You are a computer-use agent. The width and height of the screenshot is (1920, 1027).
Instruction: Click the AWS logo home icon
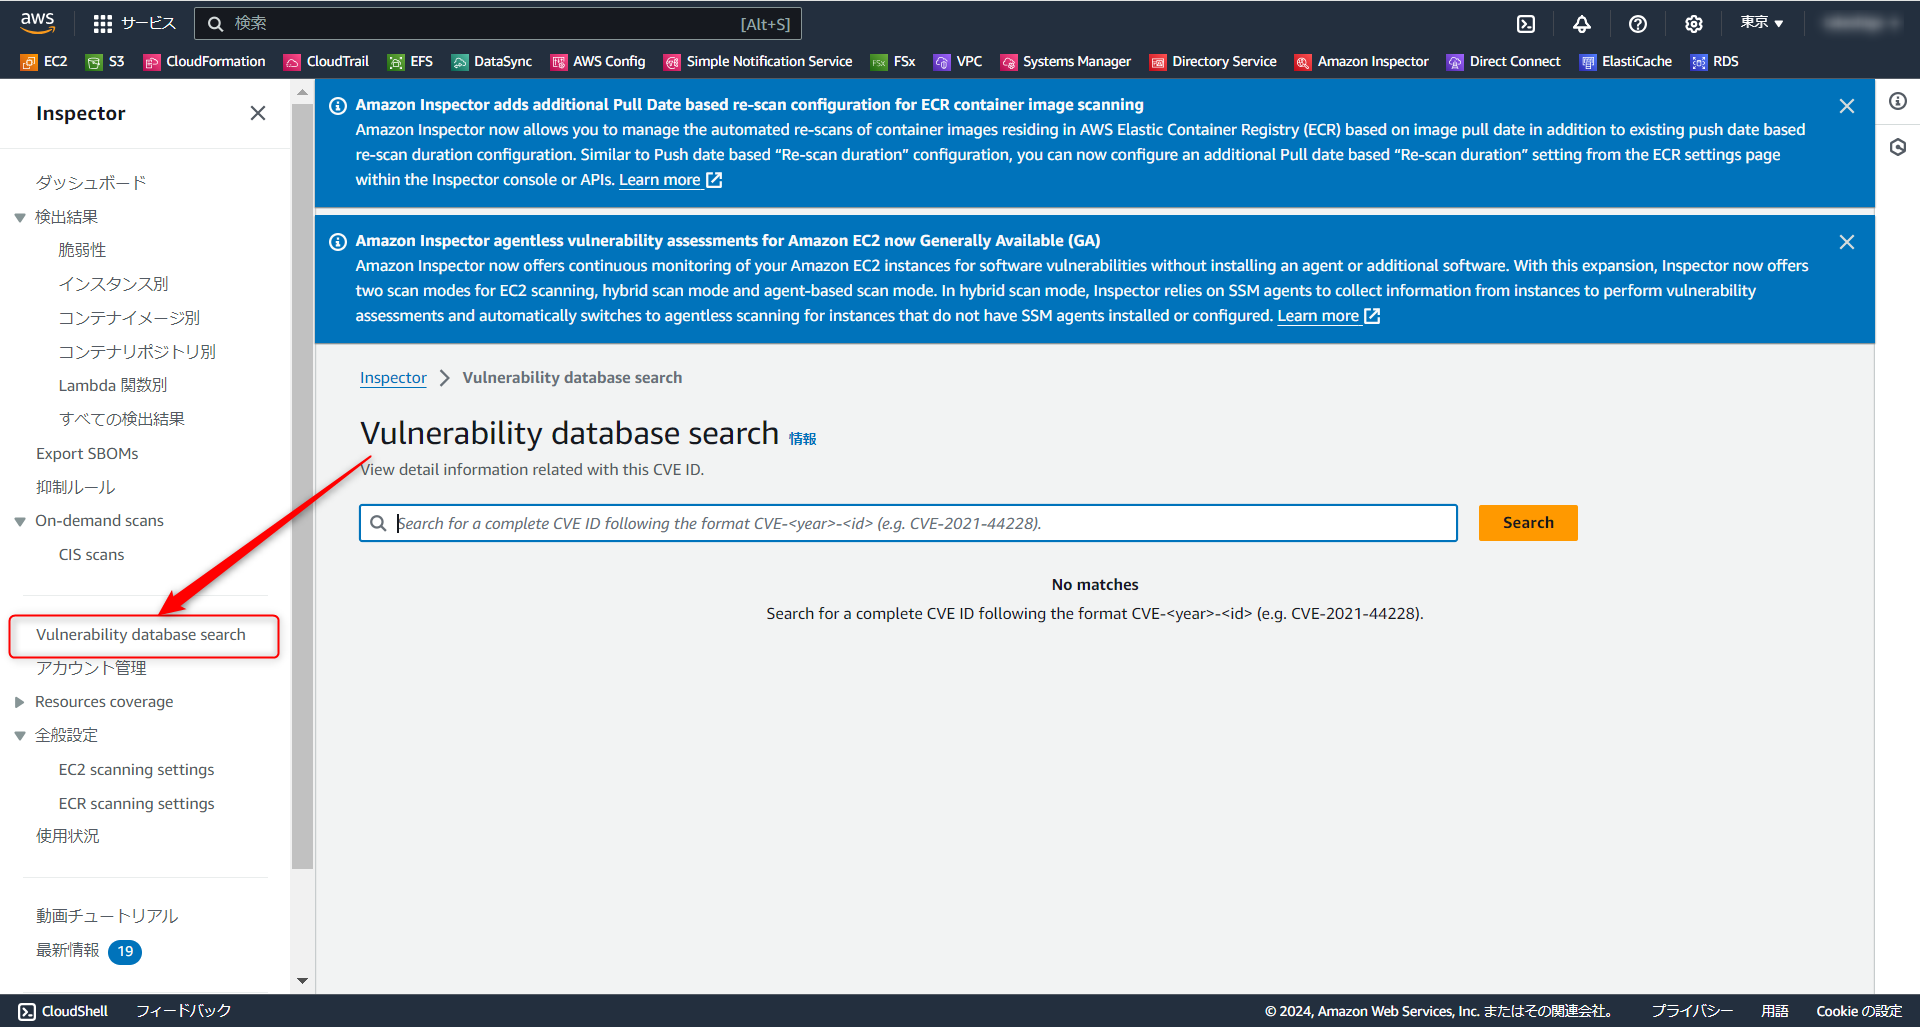37,22
